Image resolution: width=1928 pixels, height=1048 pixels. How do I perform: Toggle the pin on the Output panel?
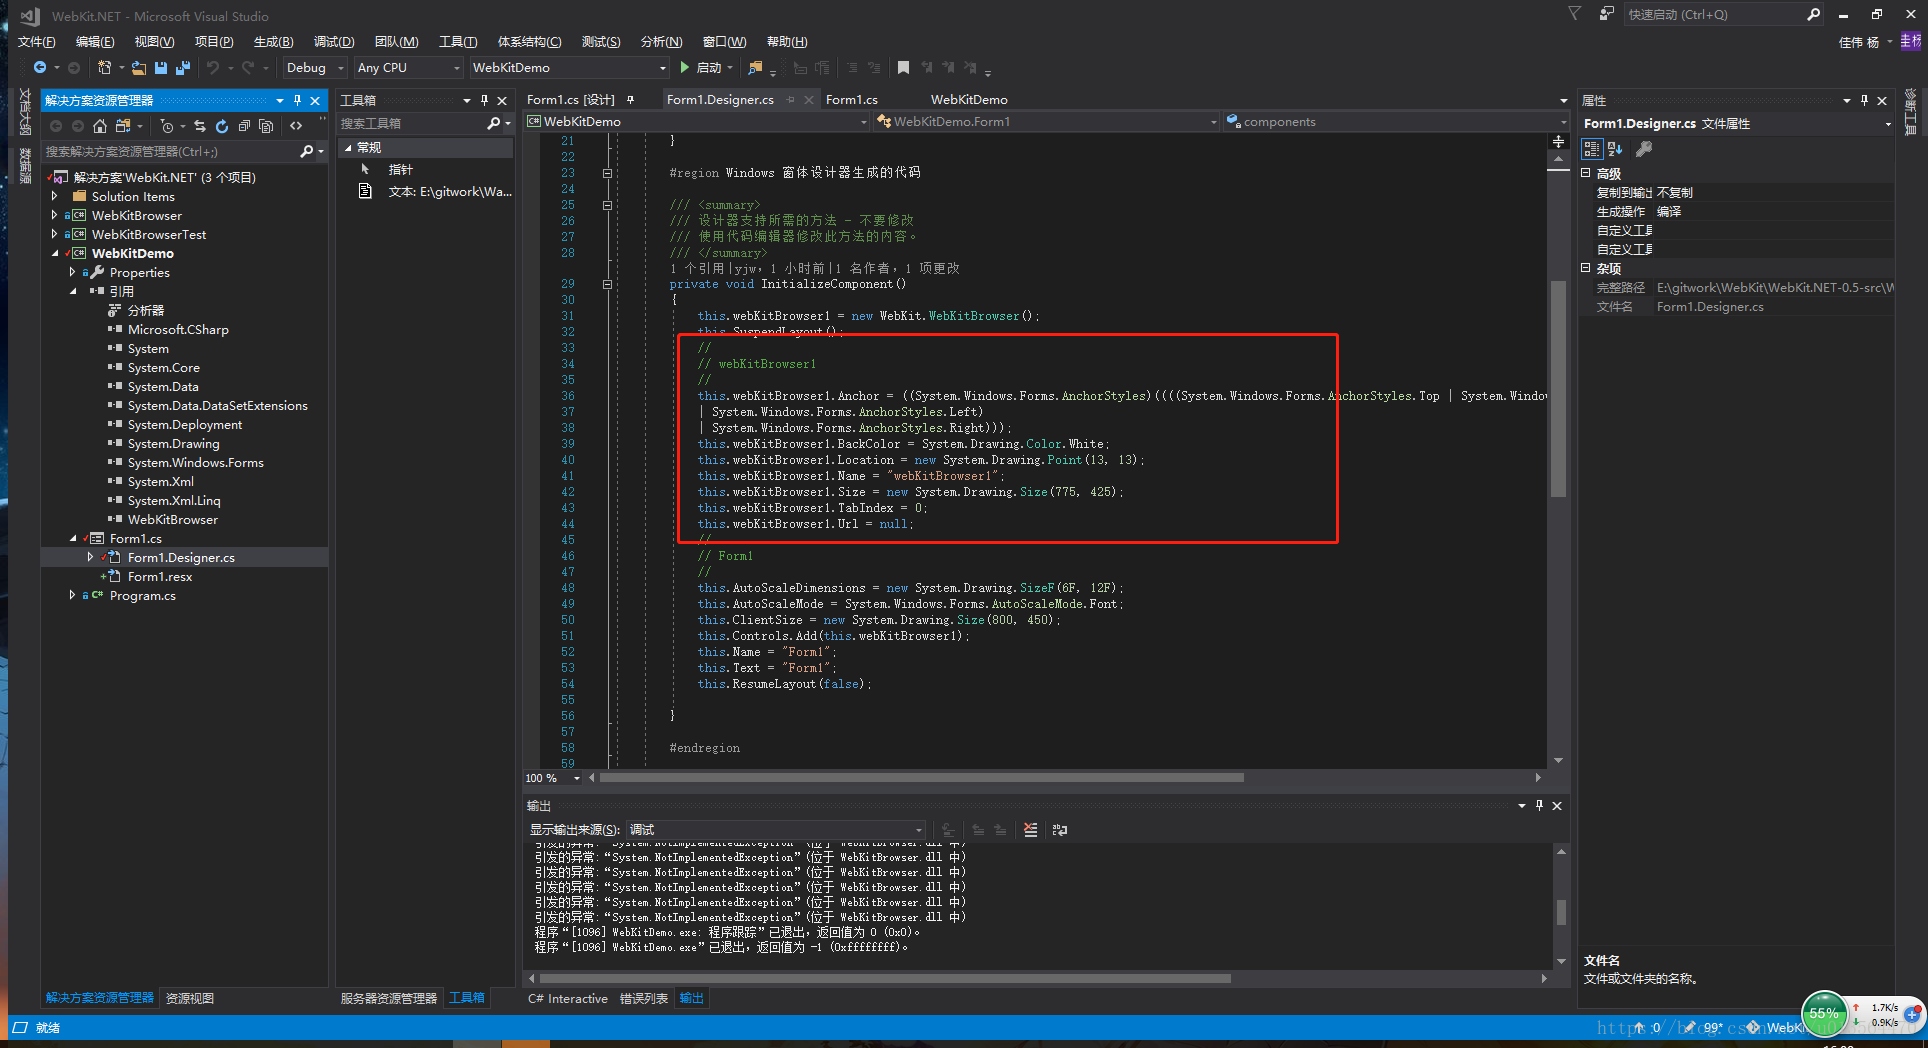(x=1539, y=806)
